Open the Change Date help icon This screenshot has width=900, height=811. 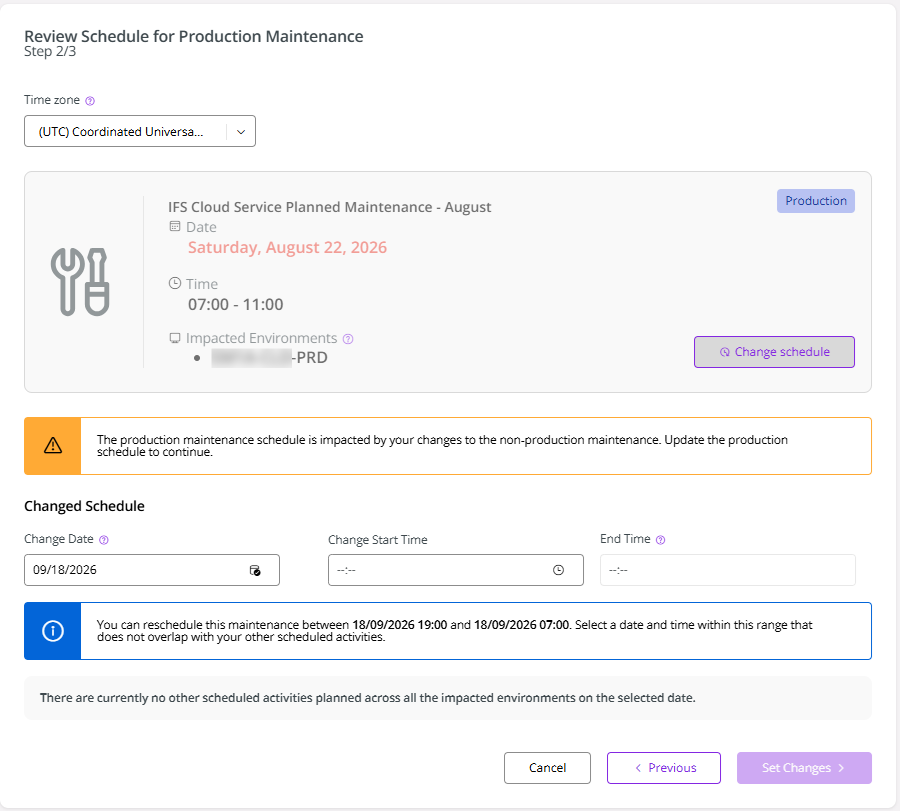click(x=103, y=540)
